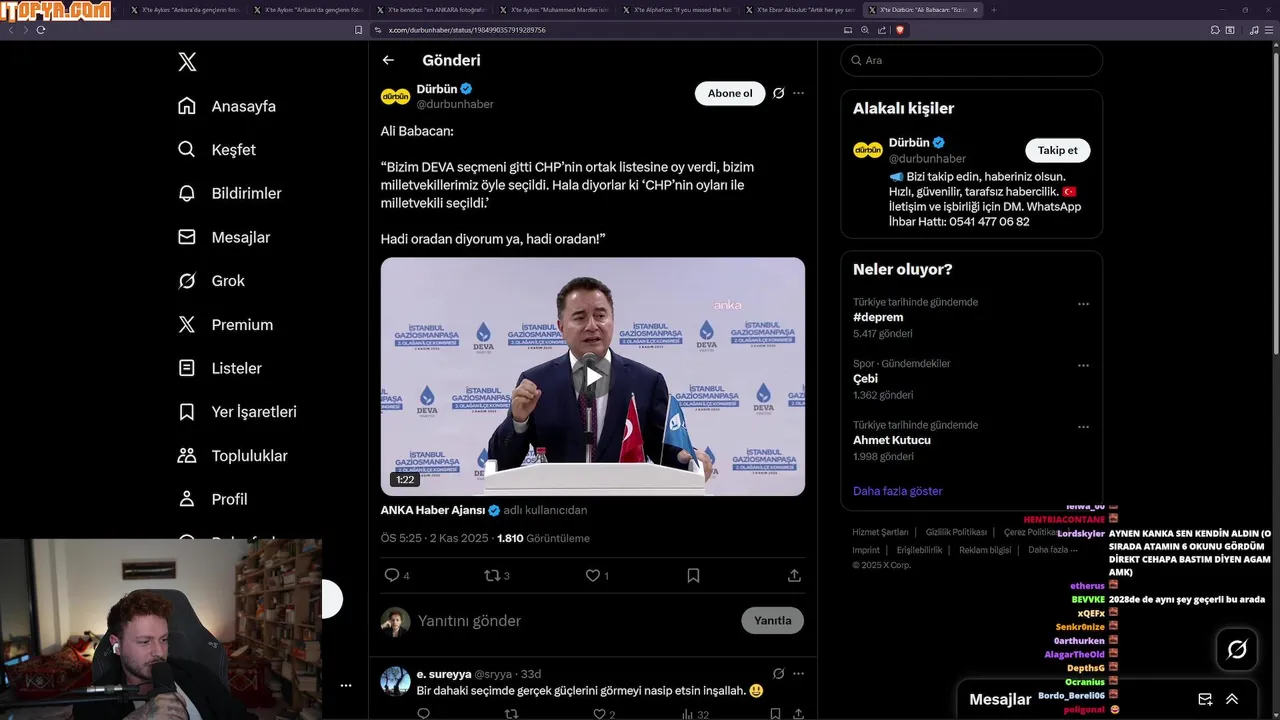Click the Grok icon on e. sureyya's reply
This screenshot has width=1280, height=720.
tap(778, 674)
